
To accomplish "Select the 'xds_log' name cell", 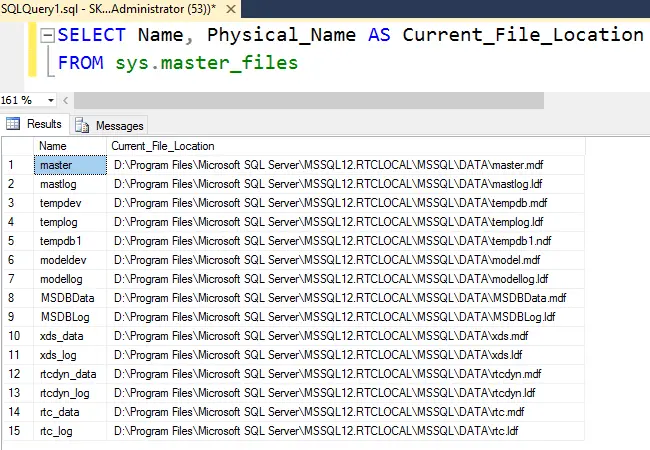I will 70,355.
